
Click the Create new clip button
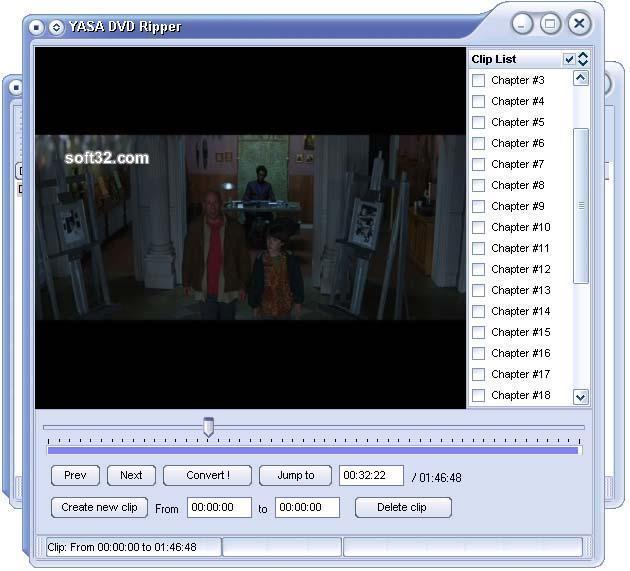click(x=99, y=508)
